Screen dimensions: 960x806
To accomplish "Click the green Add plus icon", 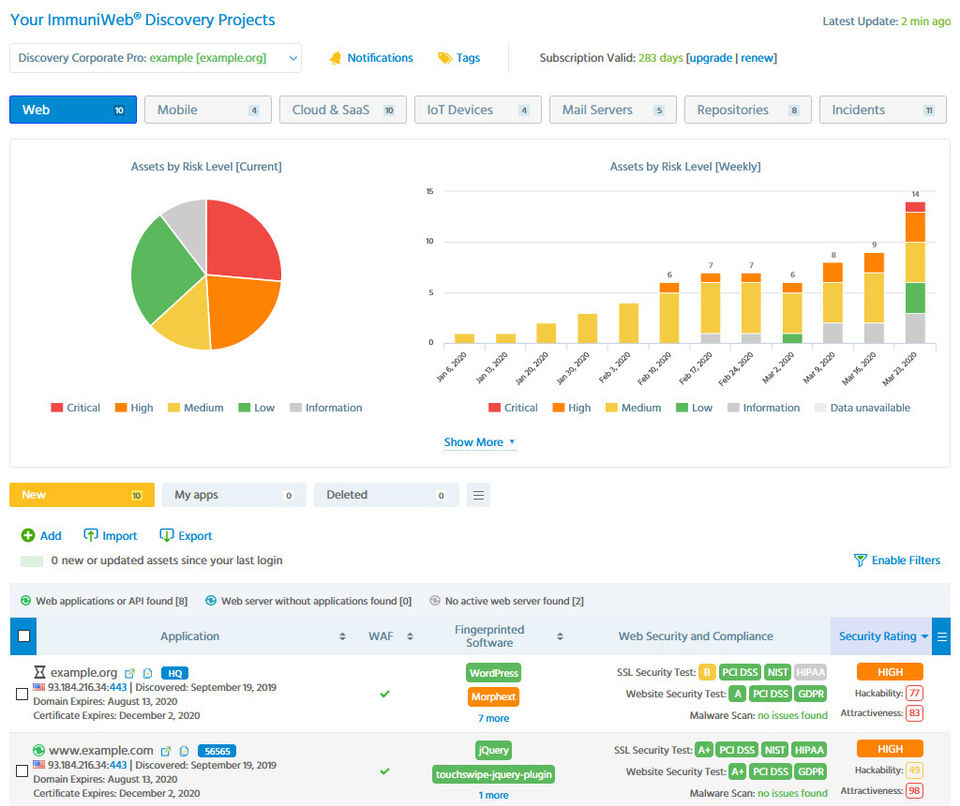I will tap(28, 535).
